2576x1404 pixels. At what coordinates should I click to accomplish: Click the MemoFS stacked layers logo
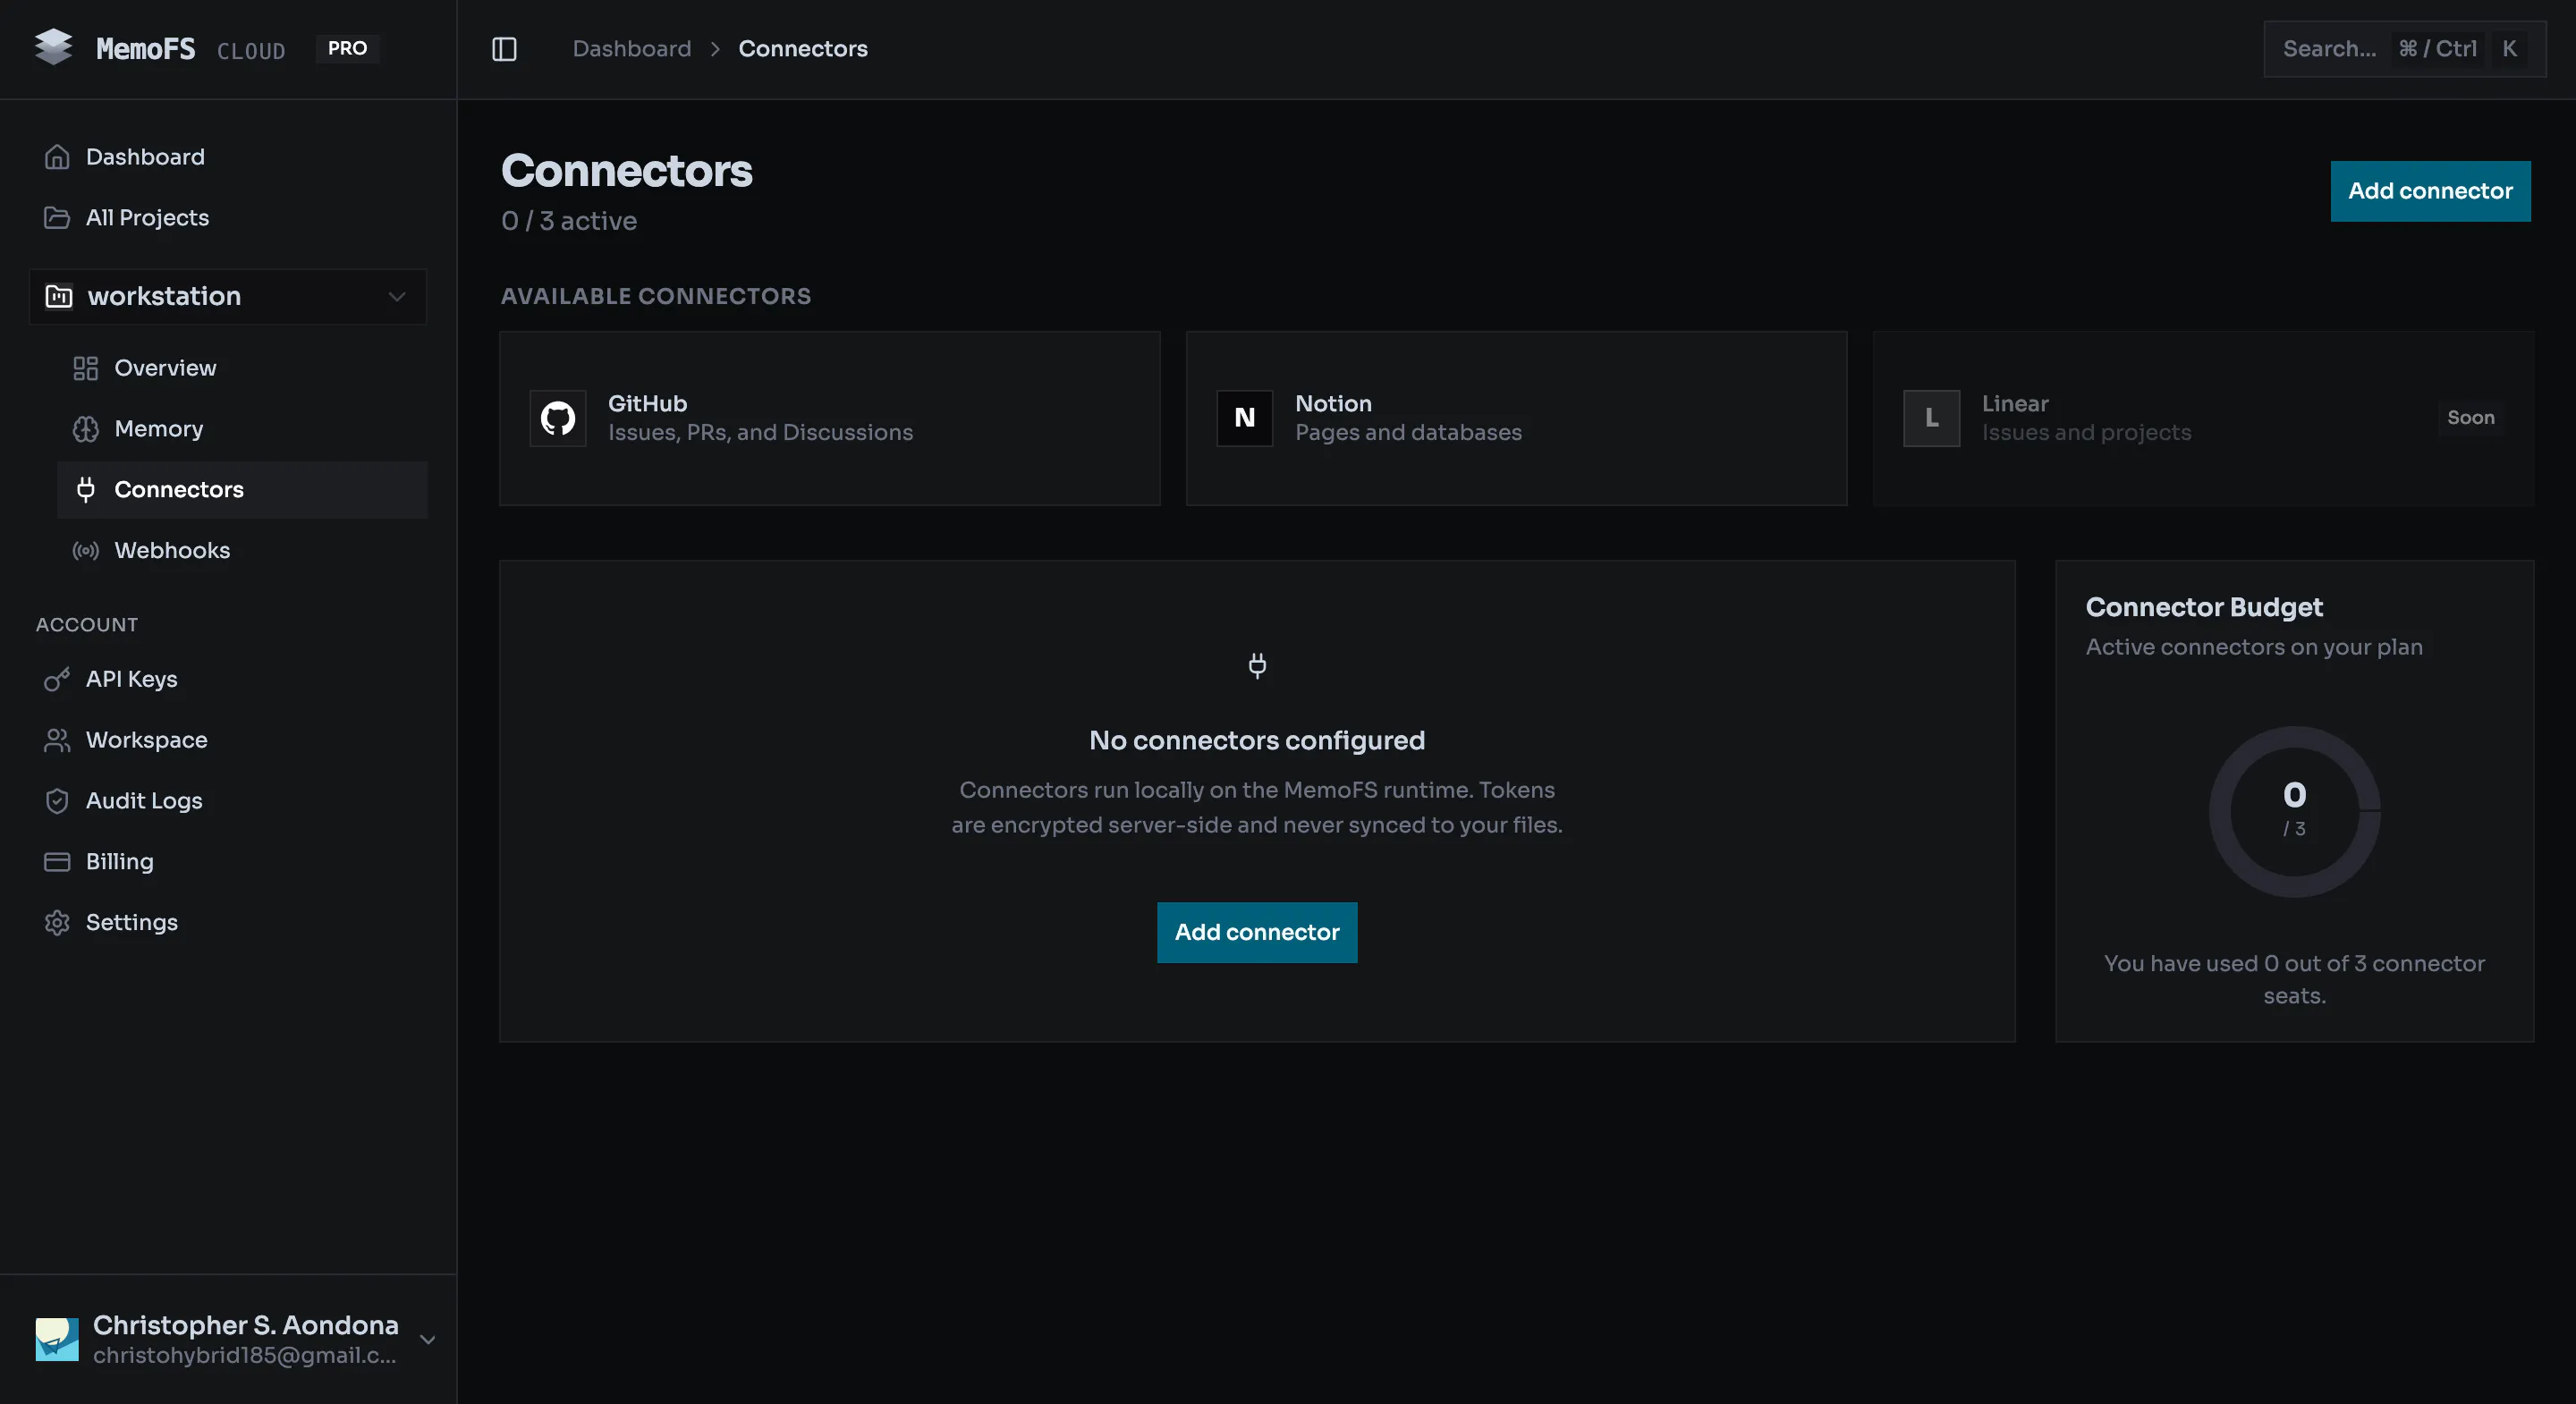tap(54, 47)
